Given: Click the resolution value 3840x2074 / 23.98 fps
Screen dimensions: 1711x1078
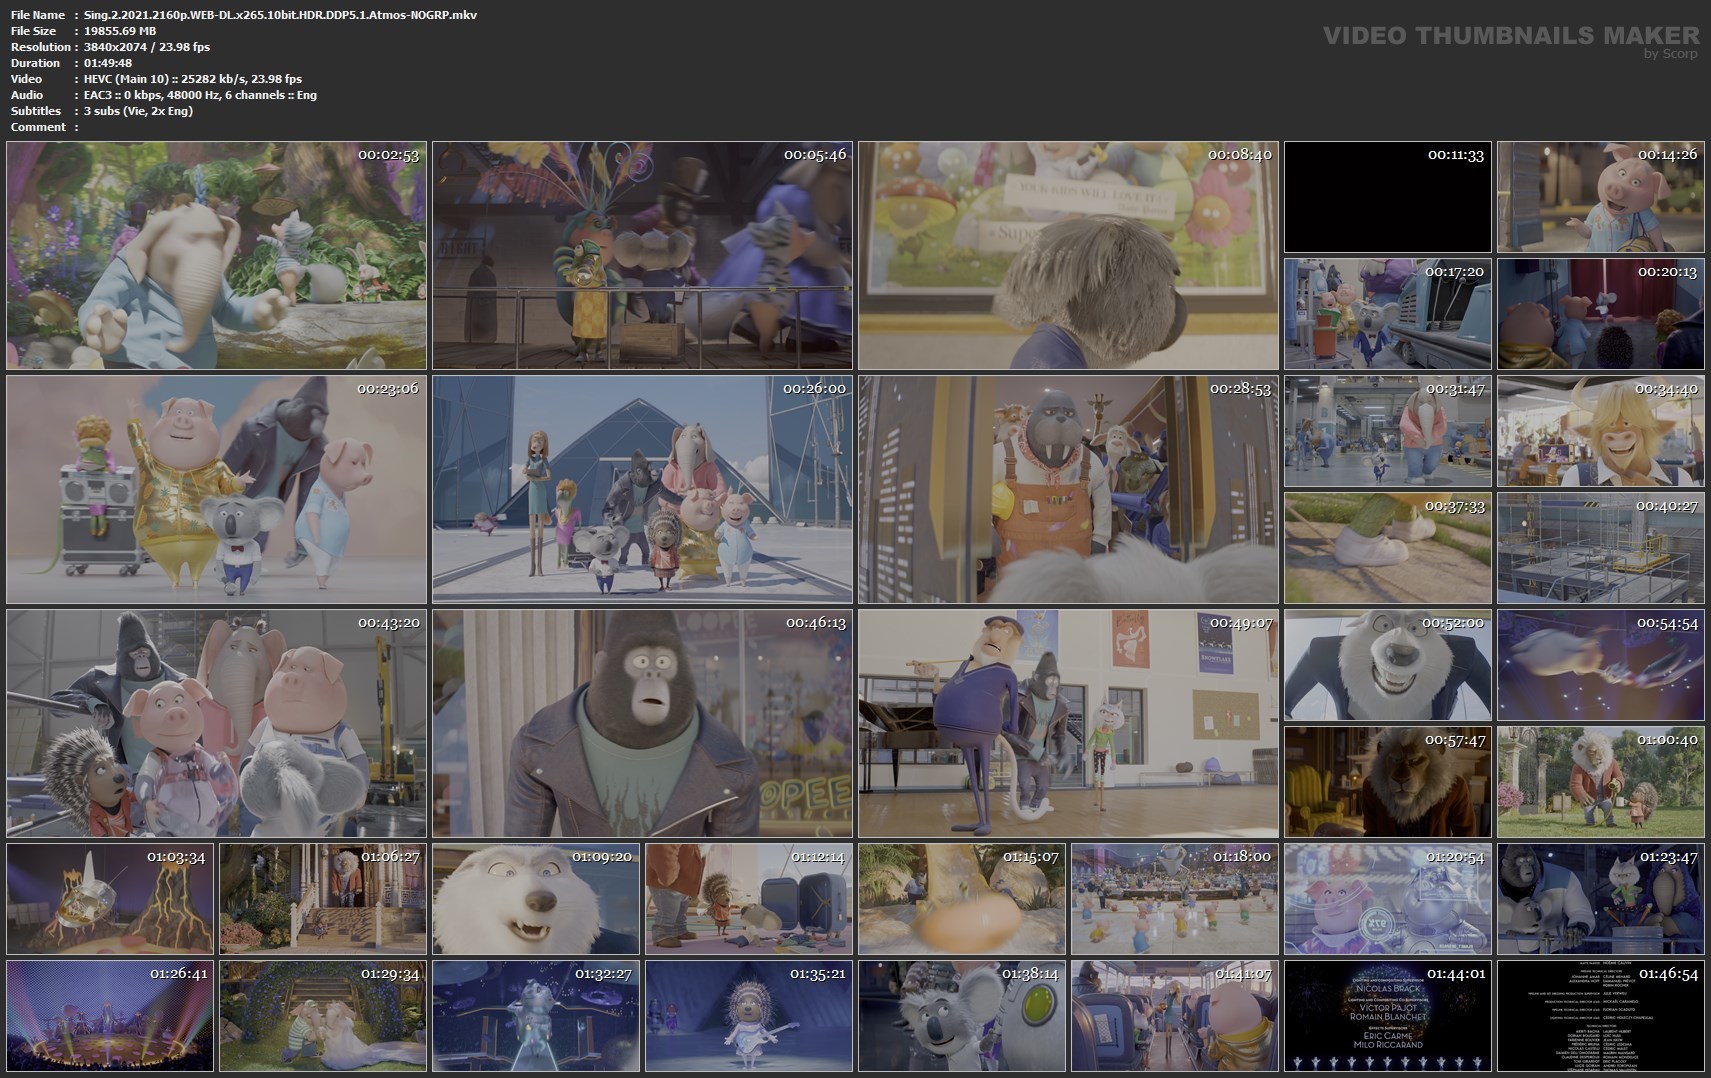Looking at the screenshot, I should coord(147,47).
